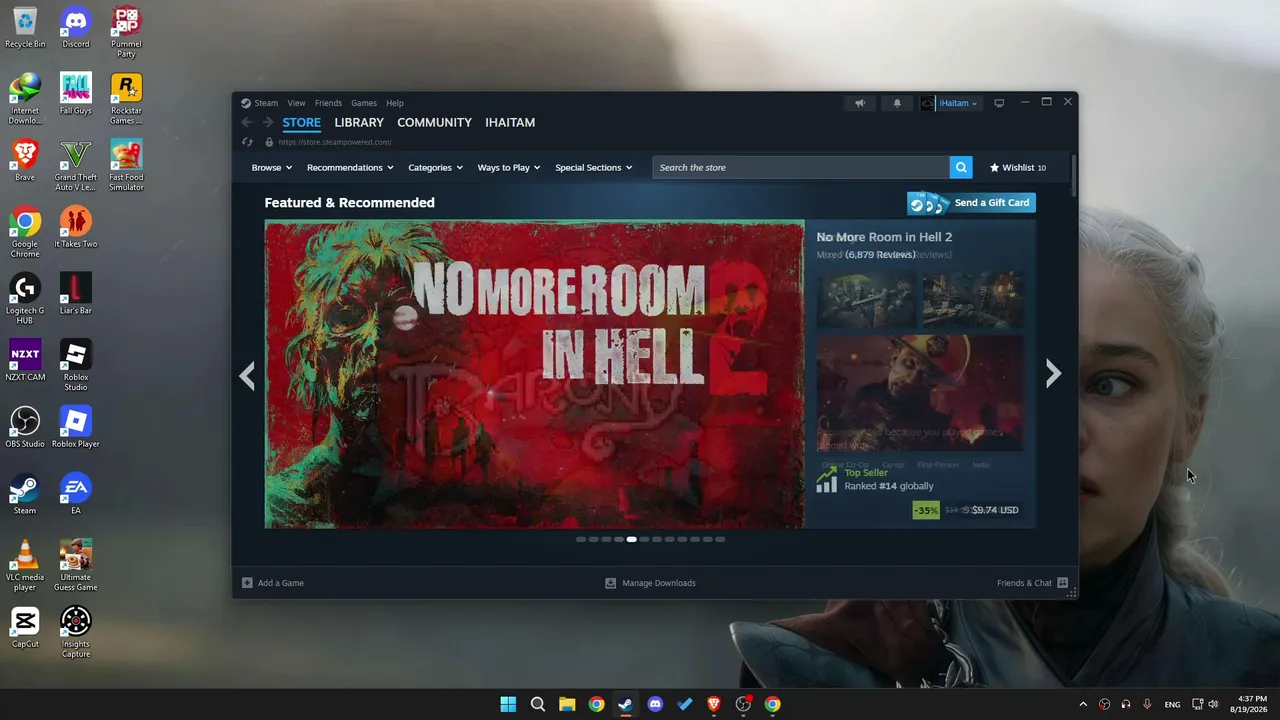
Task: Enter Big Picture mode via monitor icon
Action: tap(999, 103)
